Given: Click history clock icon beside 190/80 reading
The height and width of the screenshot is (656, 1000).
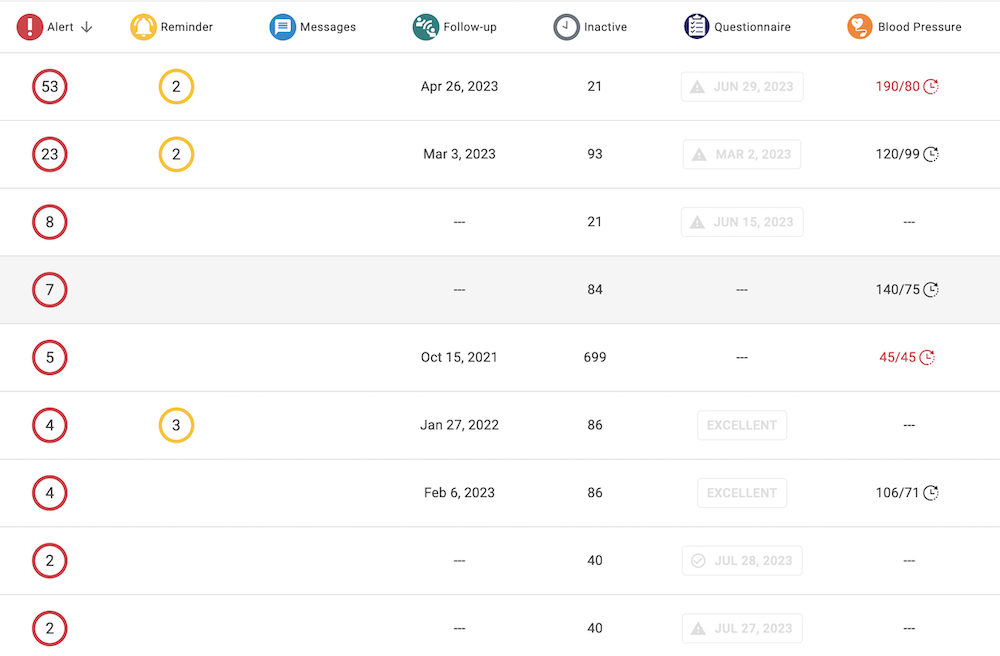Looking at the screenshot, I should tap(931, 87).
